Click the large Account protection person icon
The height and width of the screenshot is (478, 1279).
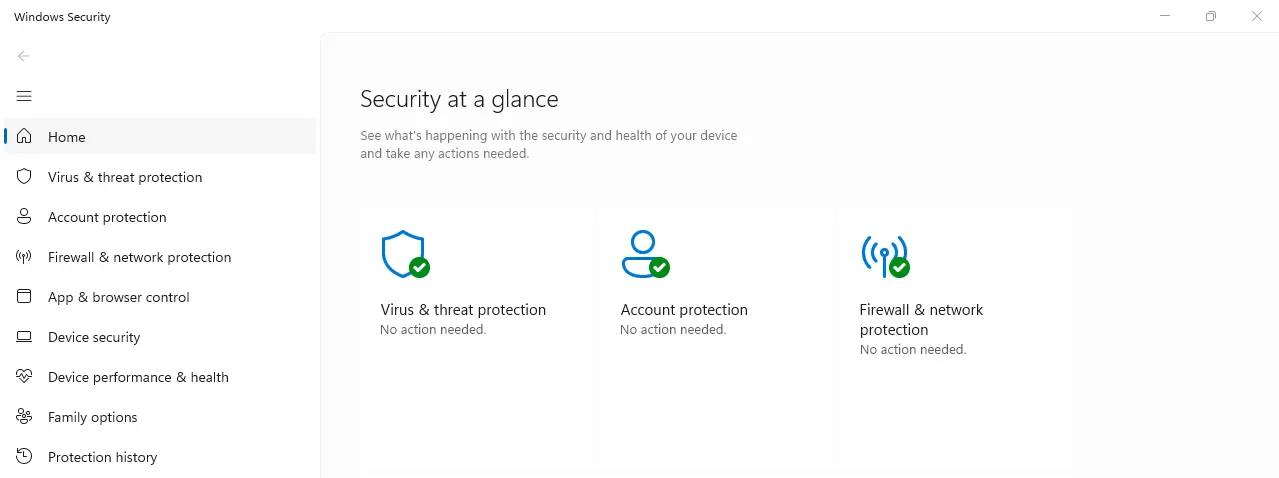[643, 254]
